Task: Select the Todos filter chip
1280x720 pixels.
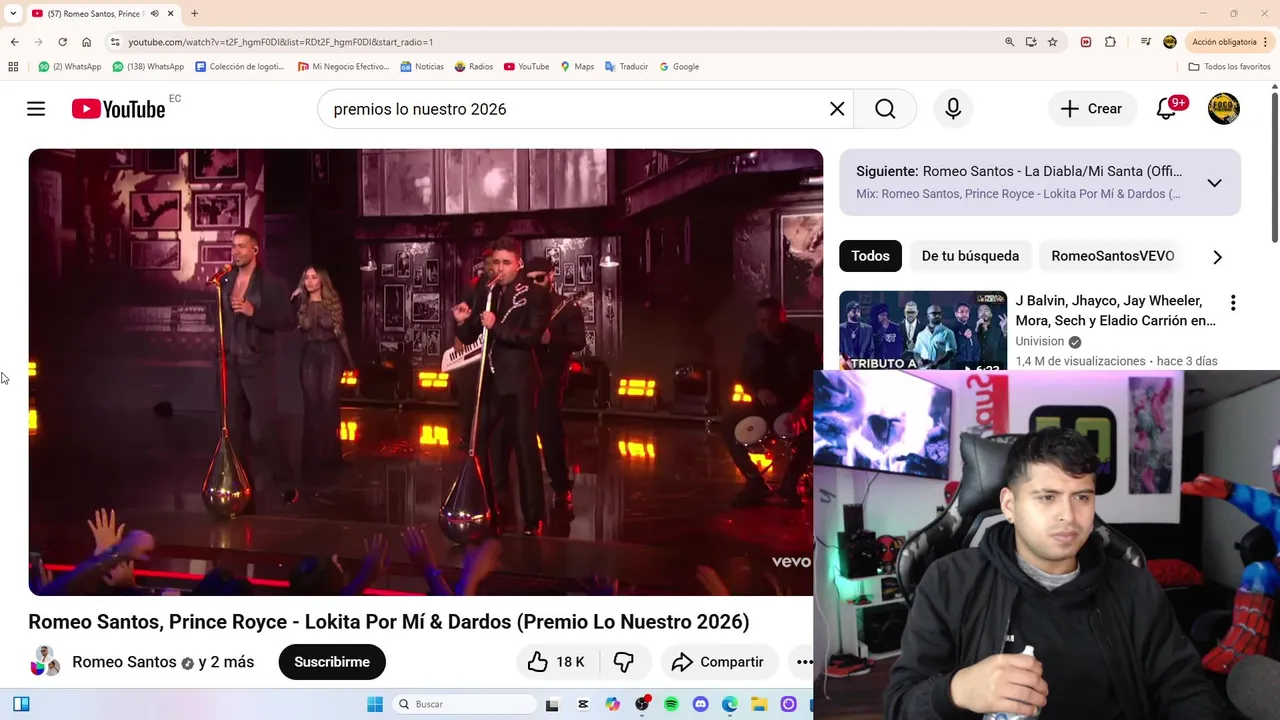Action: (870, 256)
